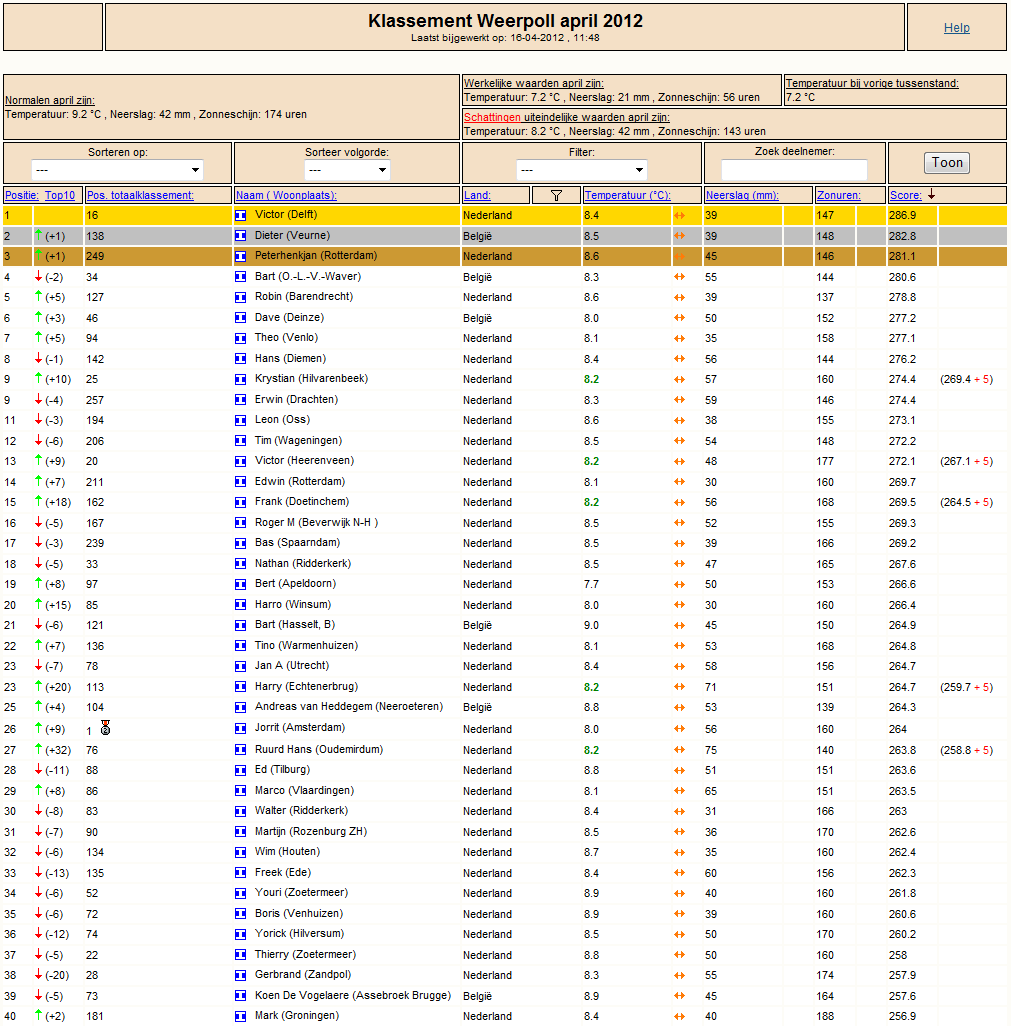1011x1026 pixels.
Task: Click the Zoek deelnemer search field
Action: pos(794,170)
